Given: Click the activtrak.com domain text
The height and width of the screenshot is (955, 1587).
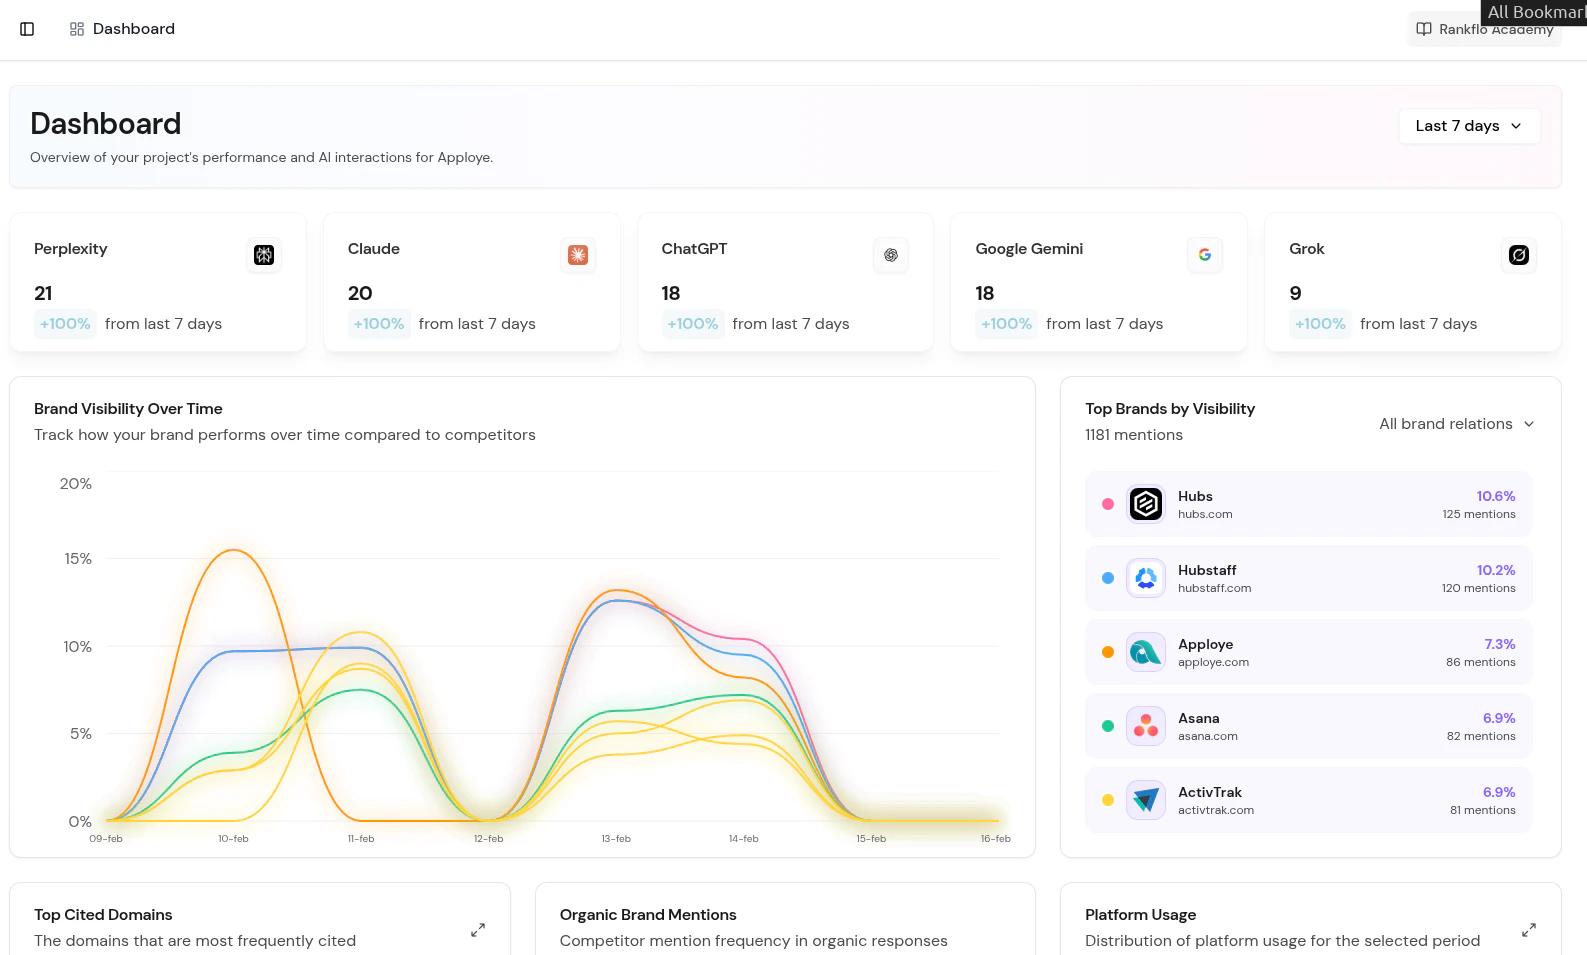Looking at the screenshot, I should point(1216,810).
